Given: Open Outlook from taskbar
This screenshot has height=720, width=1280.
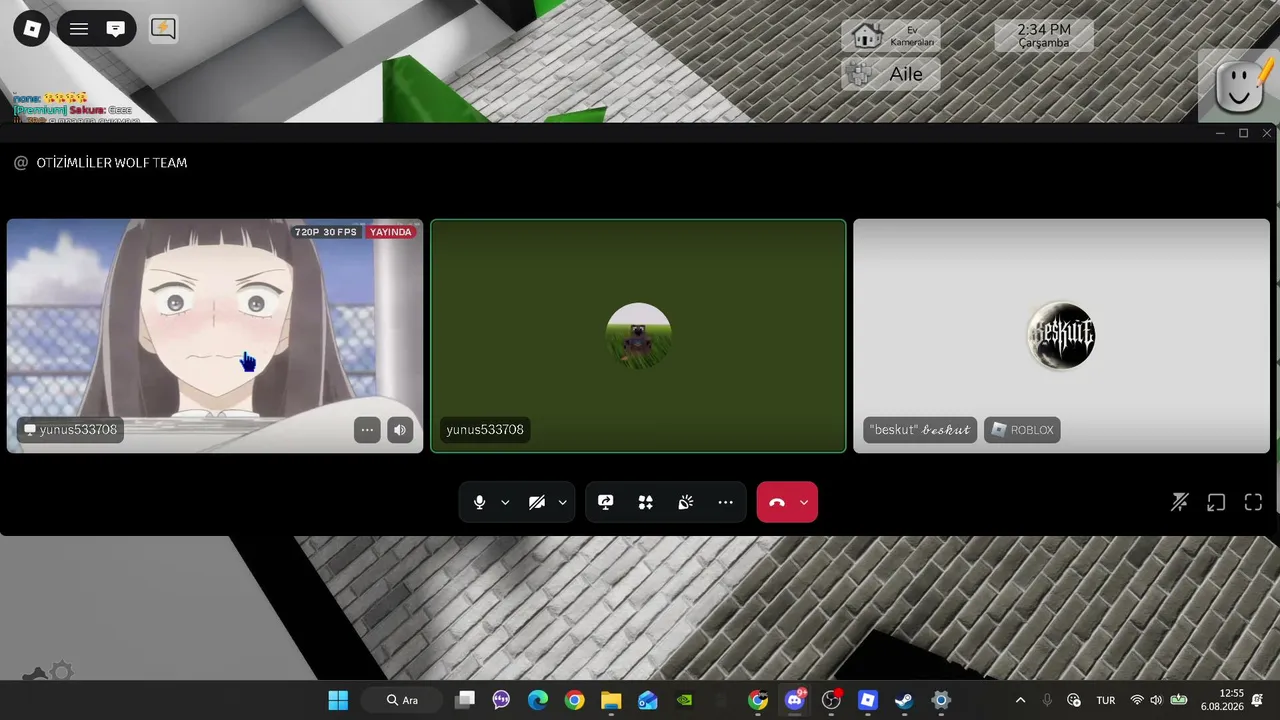Looking at the screenshot, I should coord(648,700).
